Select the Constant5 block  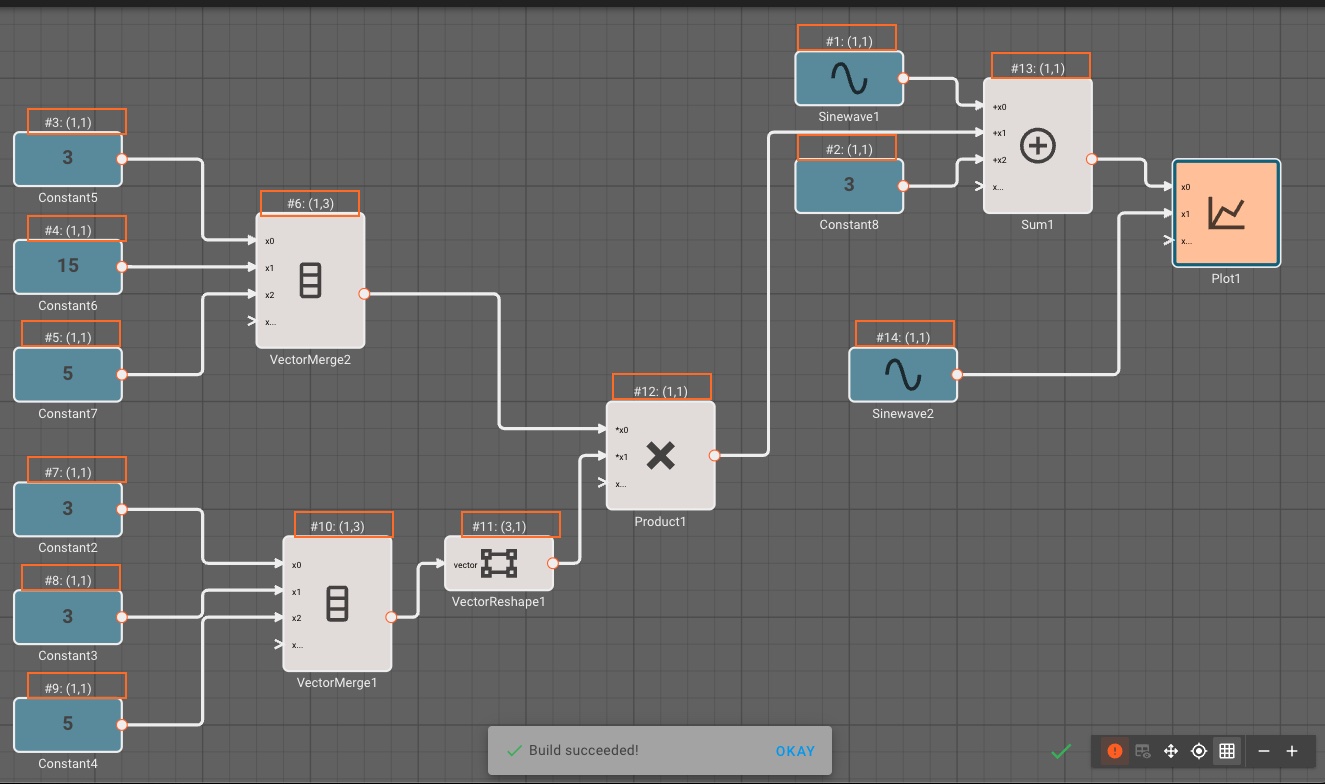[67, 159]
